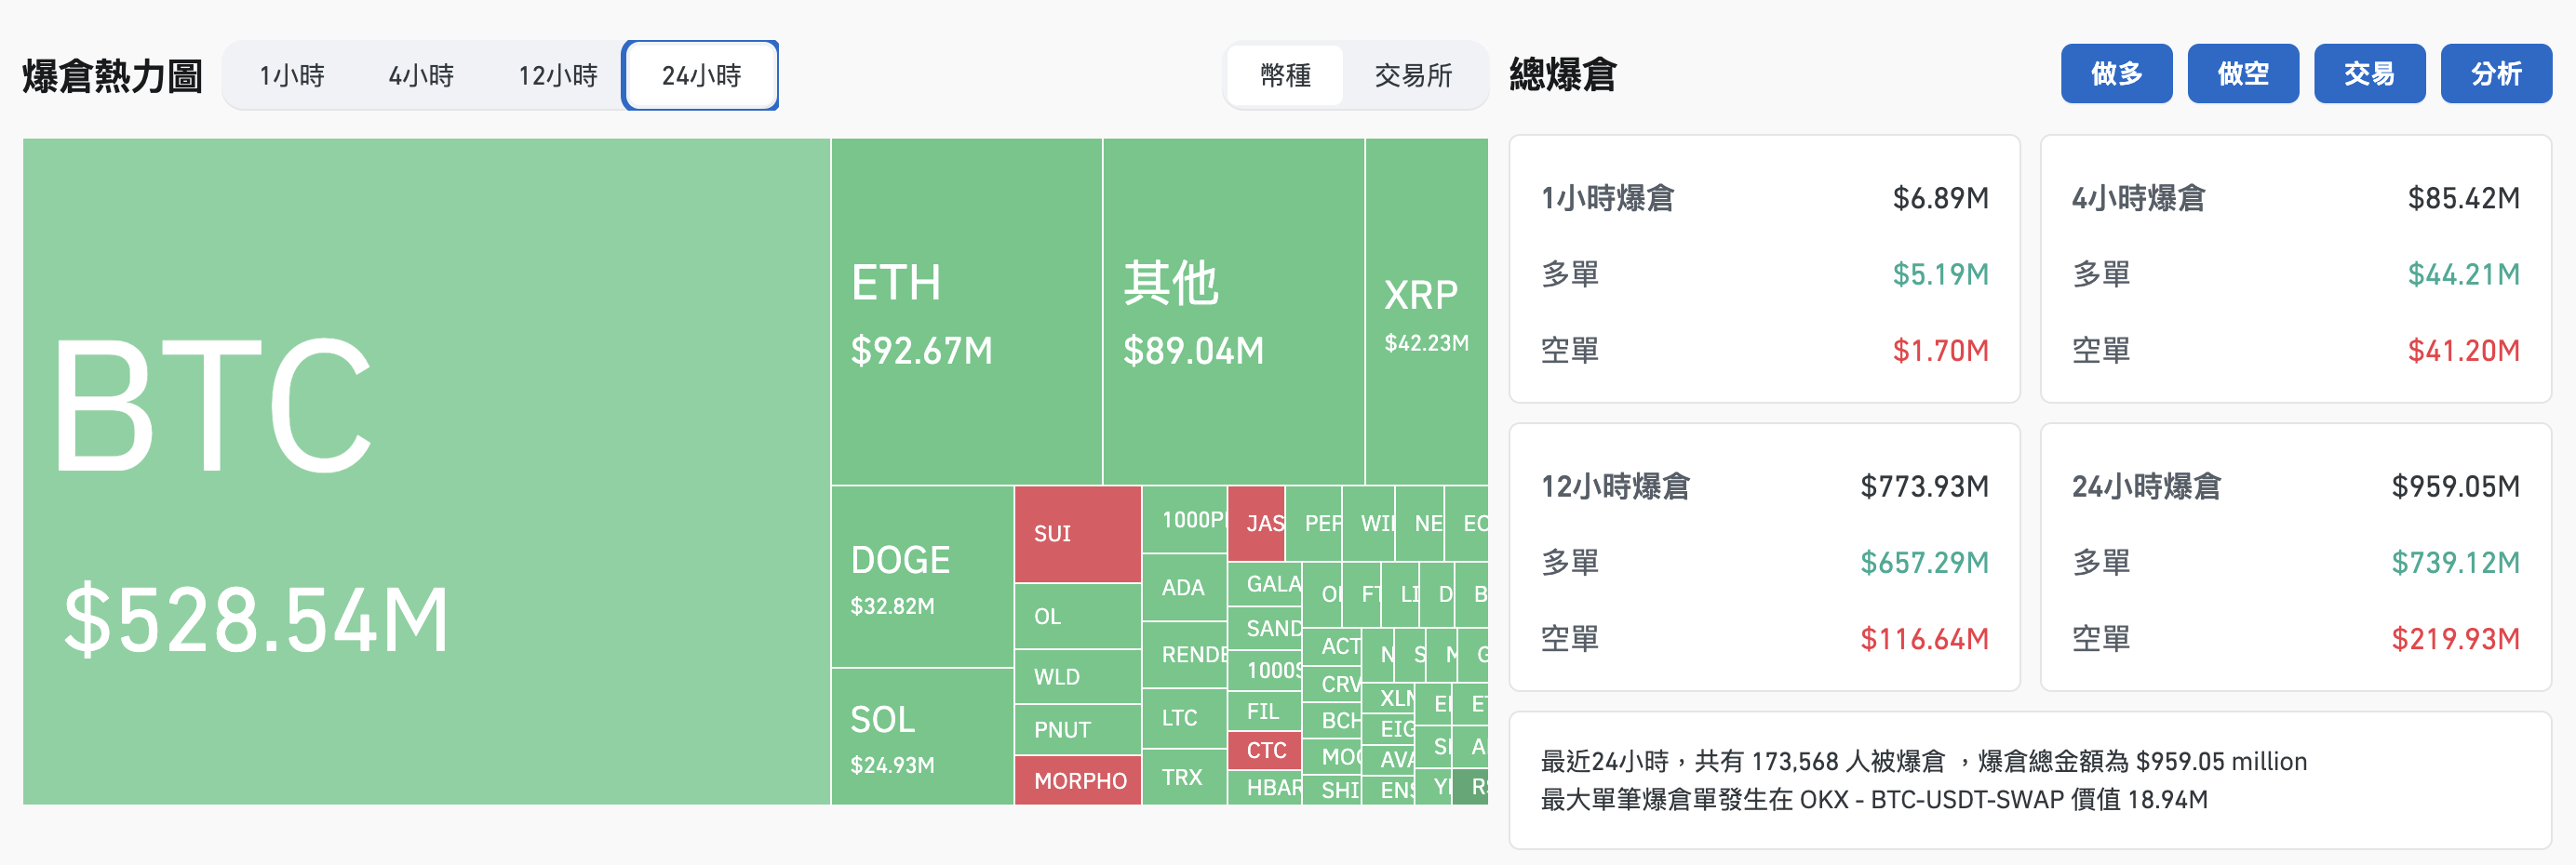
Task: Click the 做多 button
Action: 2116,72
